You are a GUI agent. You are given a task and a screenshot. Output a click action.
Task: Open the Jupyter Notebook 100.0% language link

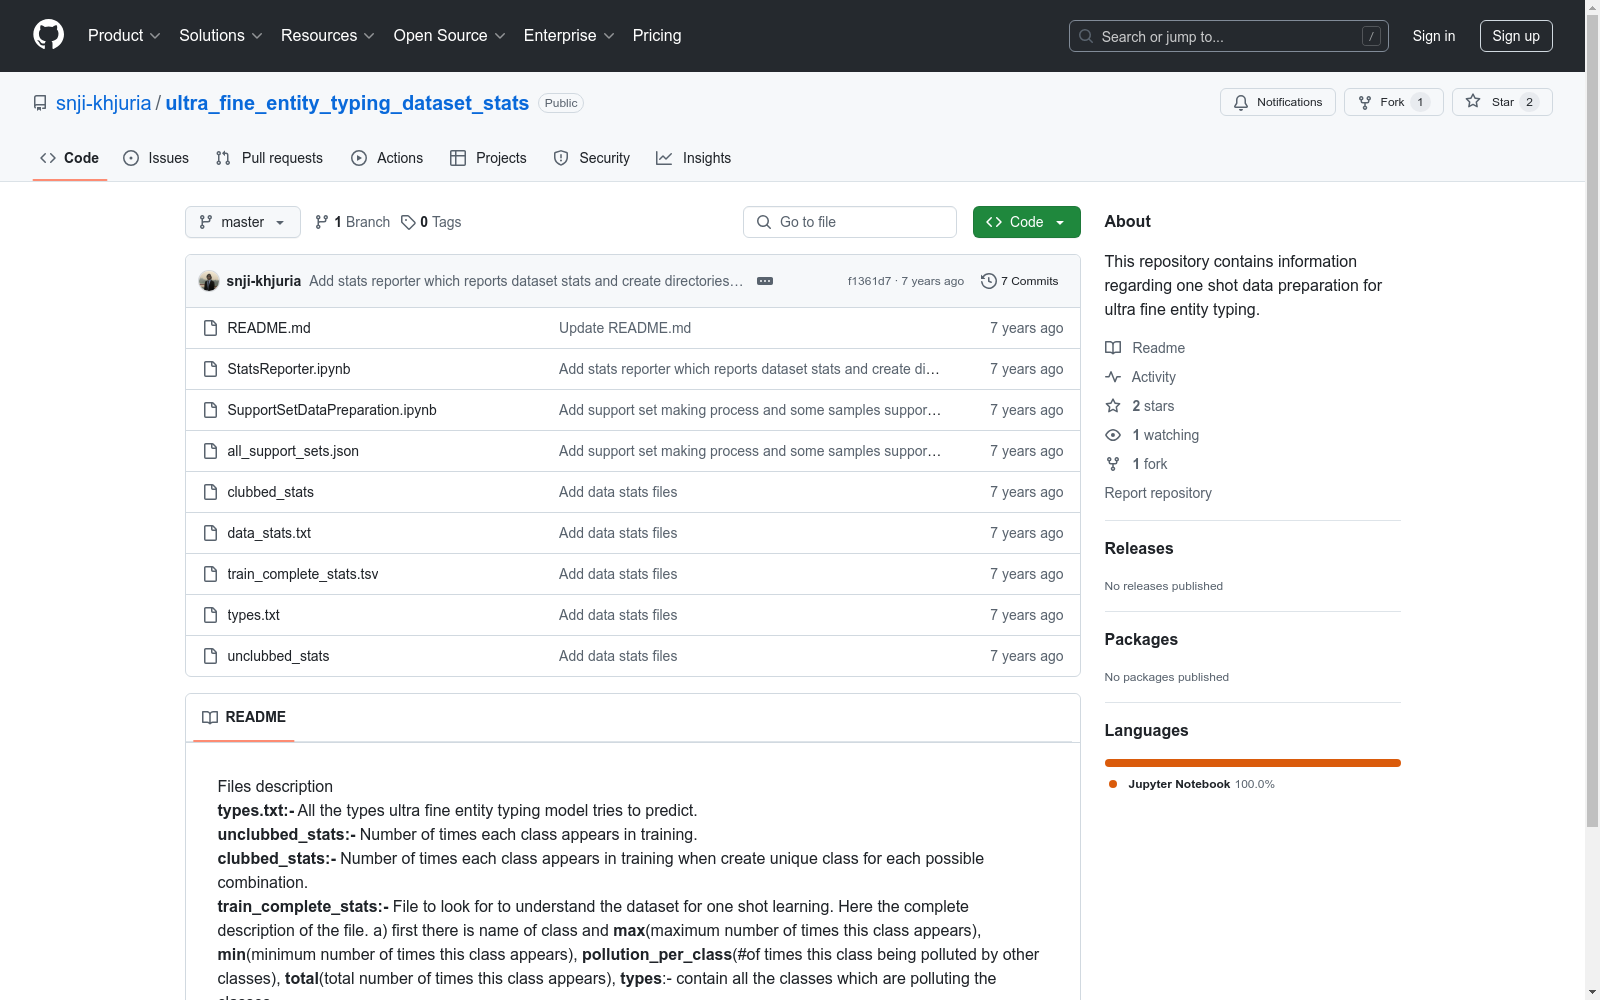click(x=1192, y=784)
